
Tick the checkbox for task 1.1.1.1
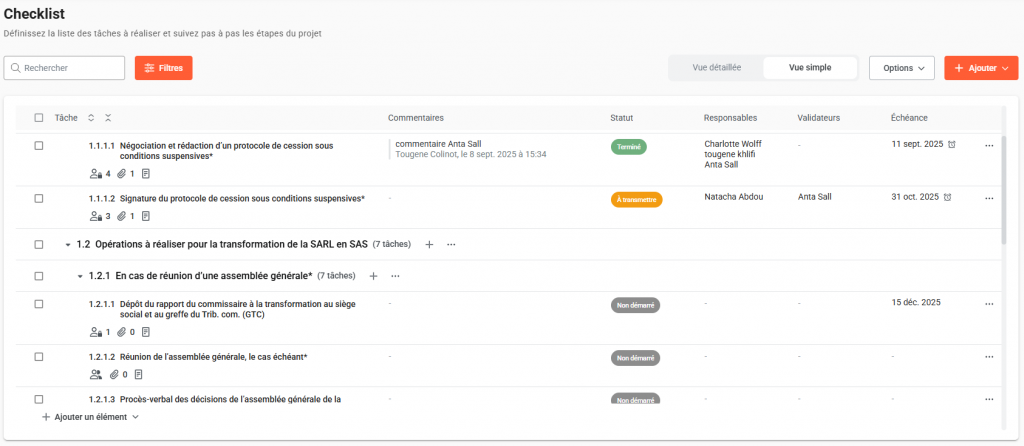tap(39, 146)
